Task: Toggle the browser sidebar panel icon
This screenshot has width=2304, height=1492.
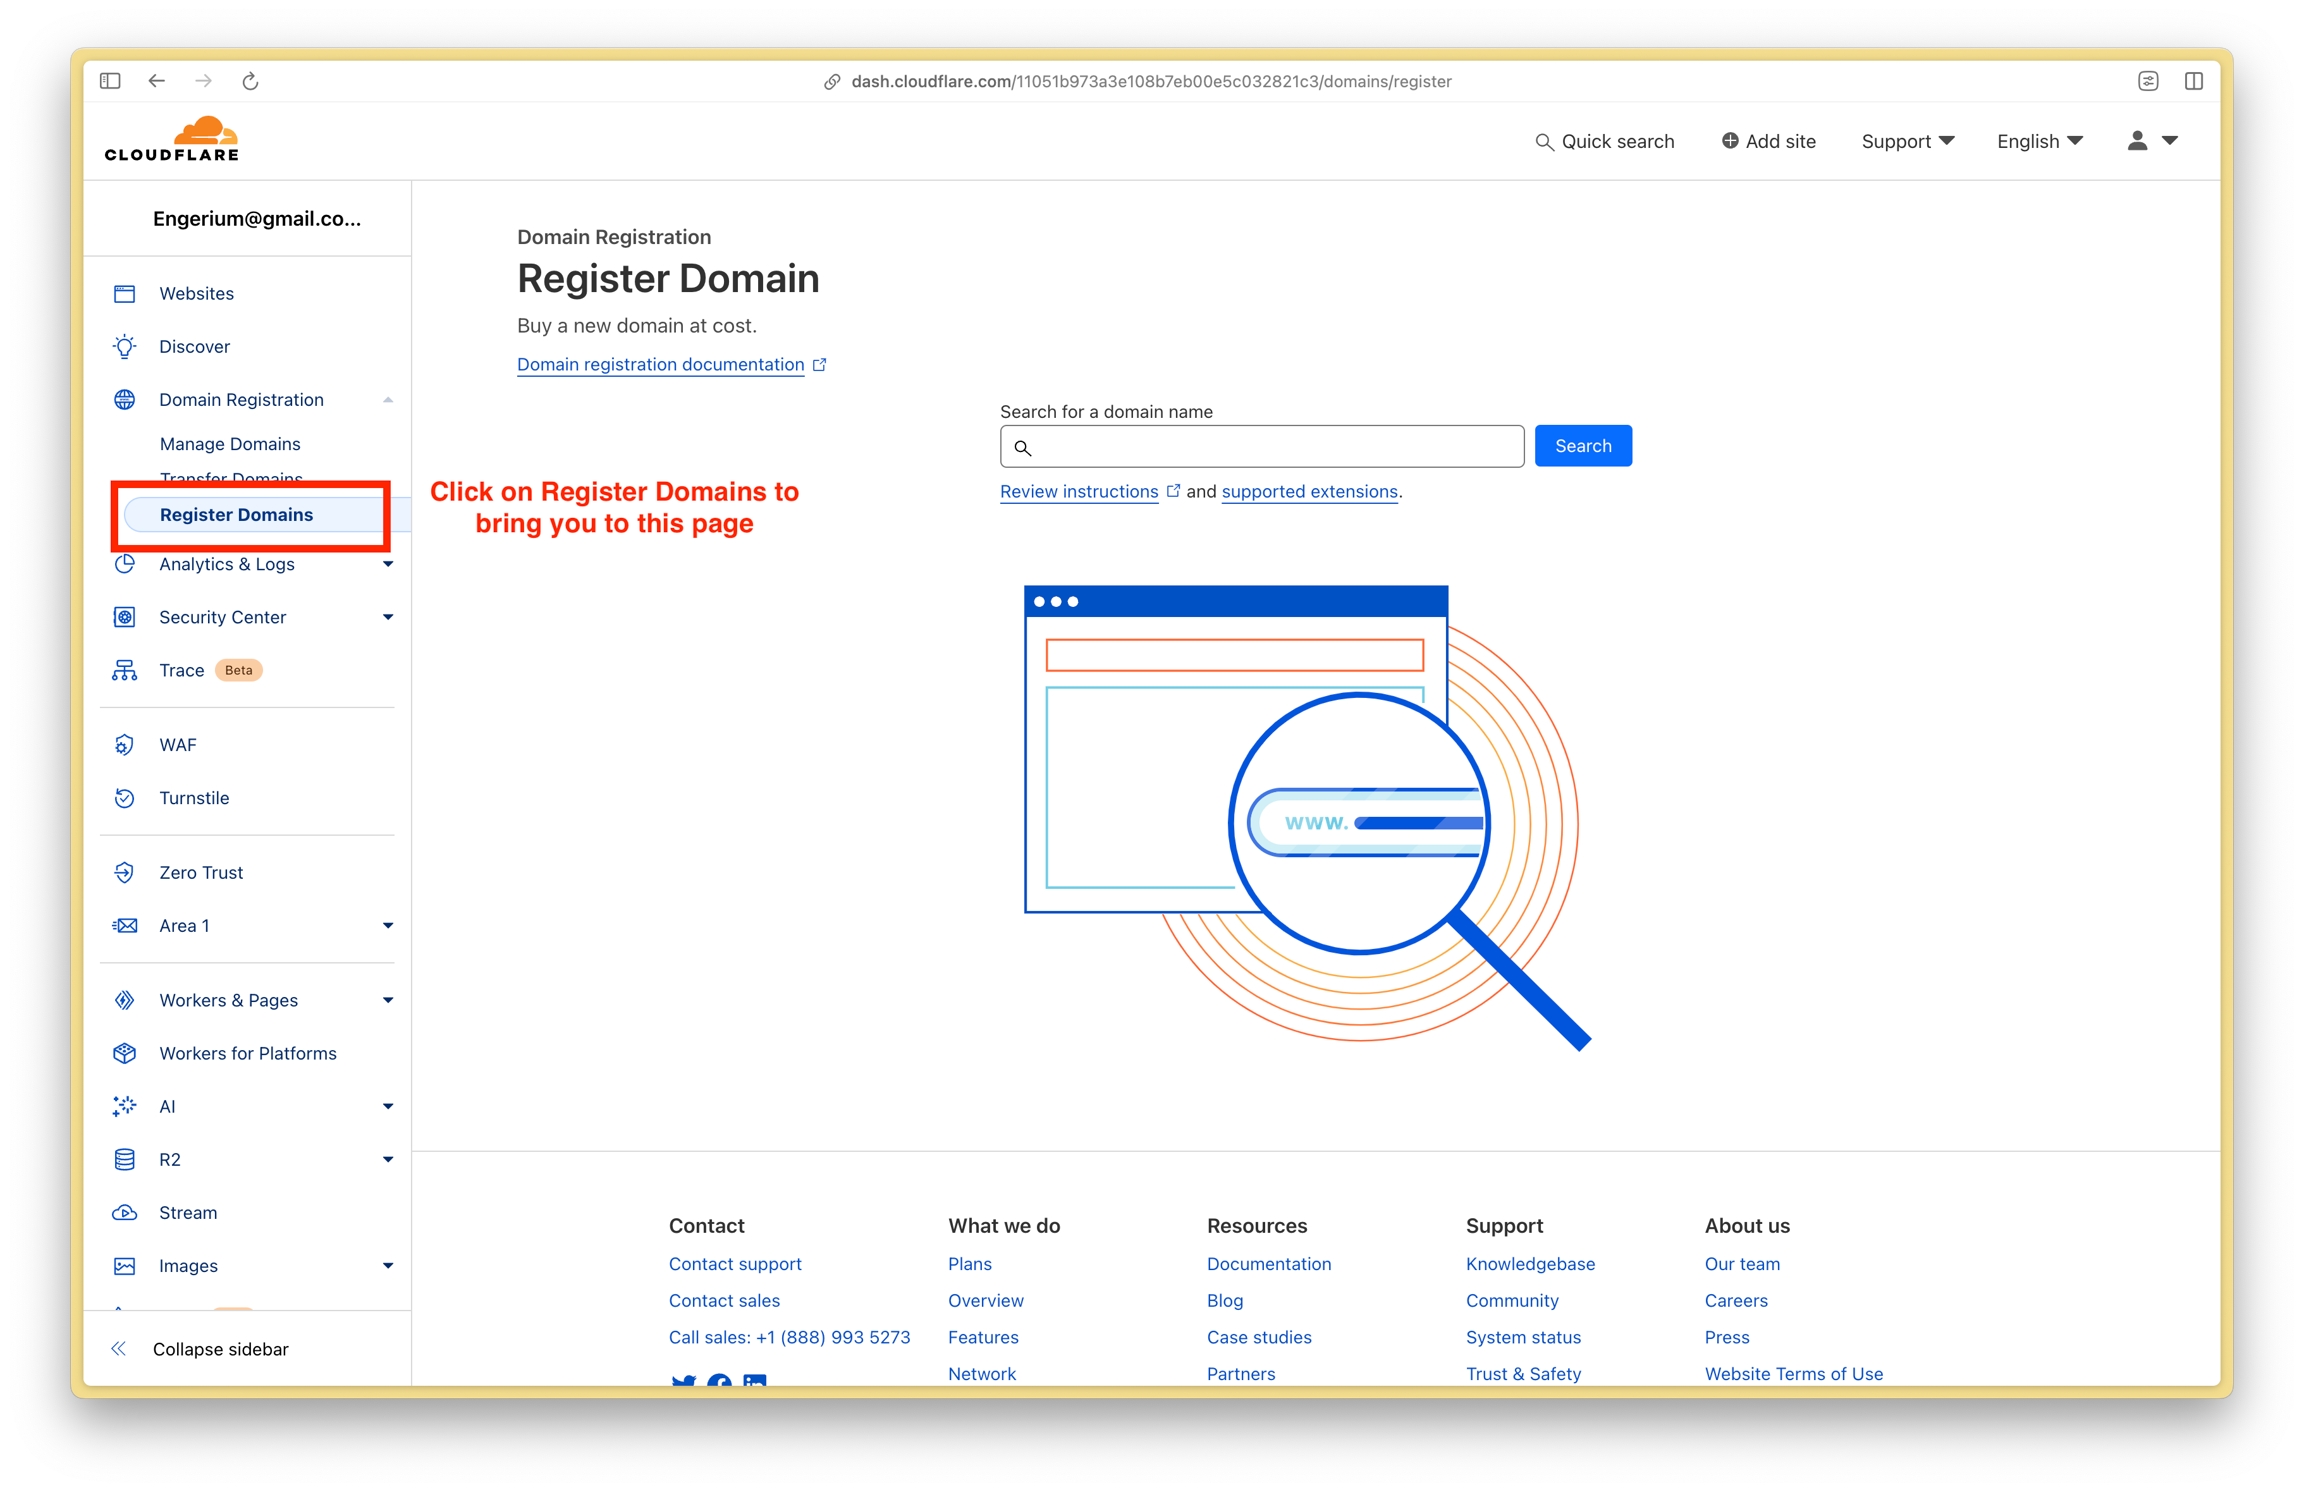Action: [110, 81]
